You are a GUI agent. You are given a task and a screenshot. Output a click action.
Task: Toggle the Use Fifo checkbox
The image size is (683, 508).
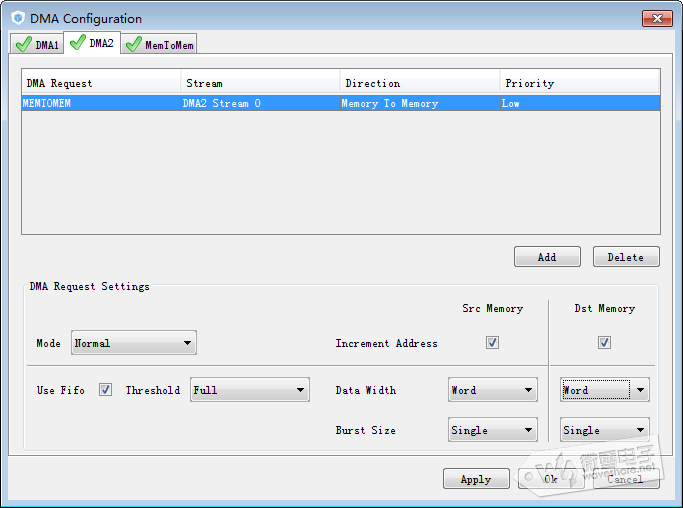[105, 390]
